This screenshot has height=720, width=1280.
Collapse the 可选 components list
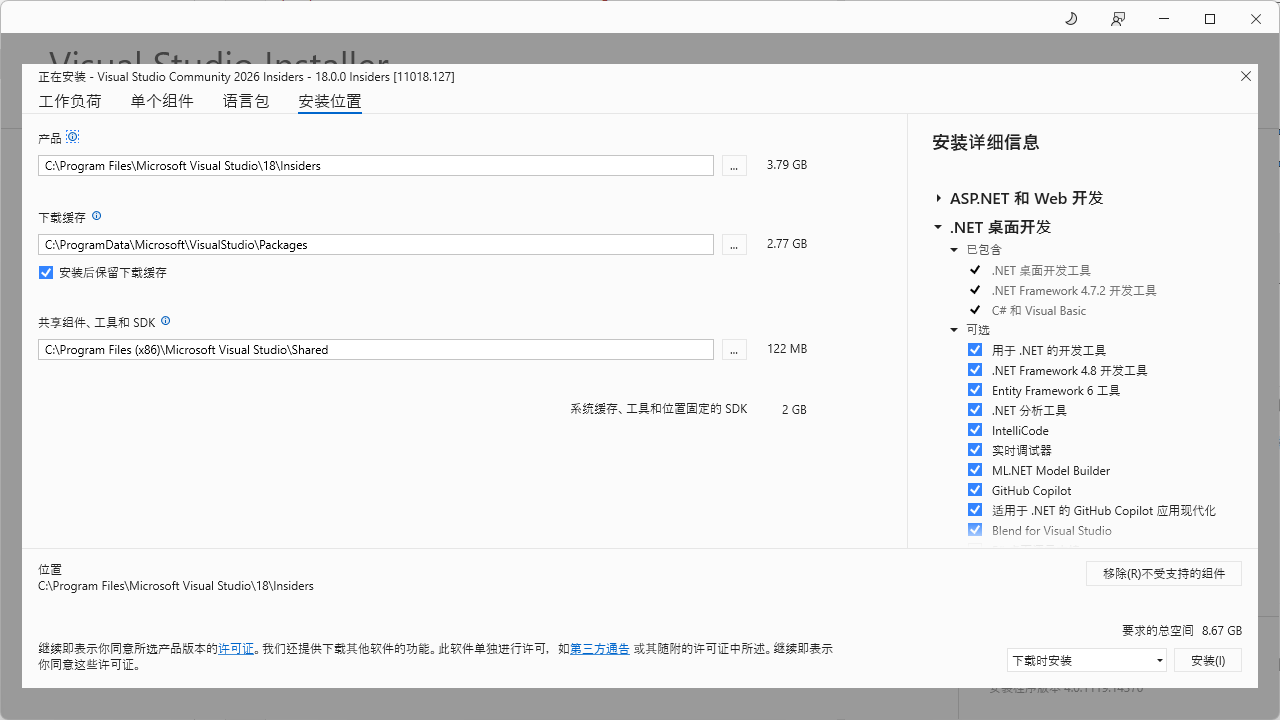coord(954,330)
